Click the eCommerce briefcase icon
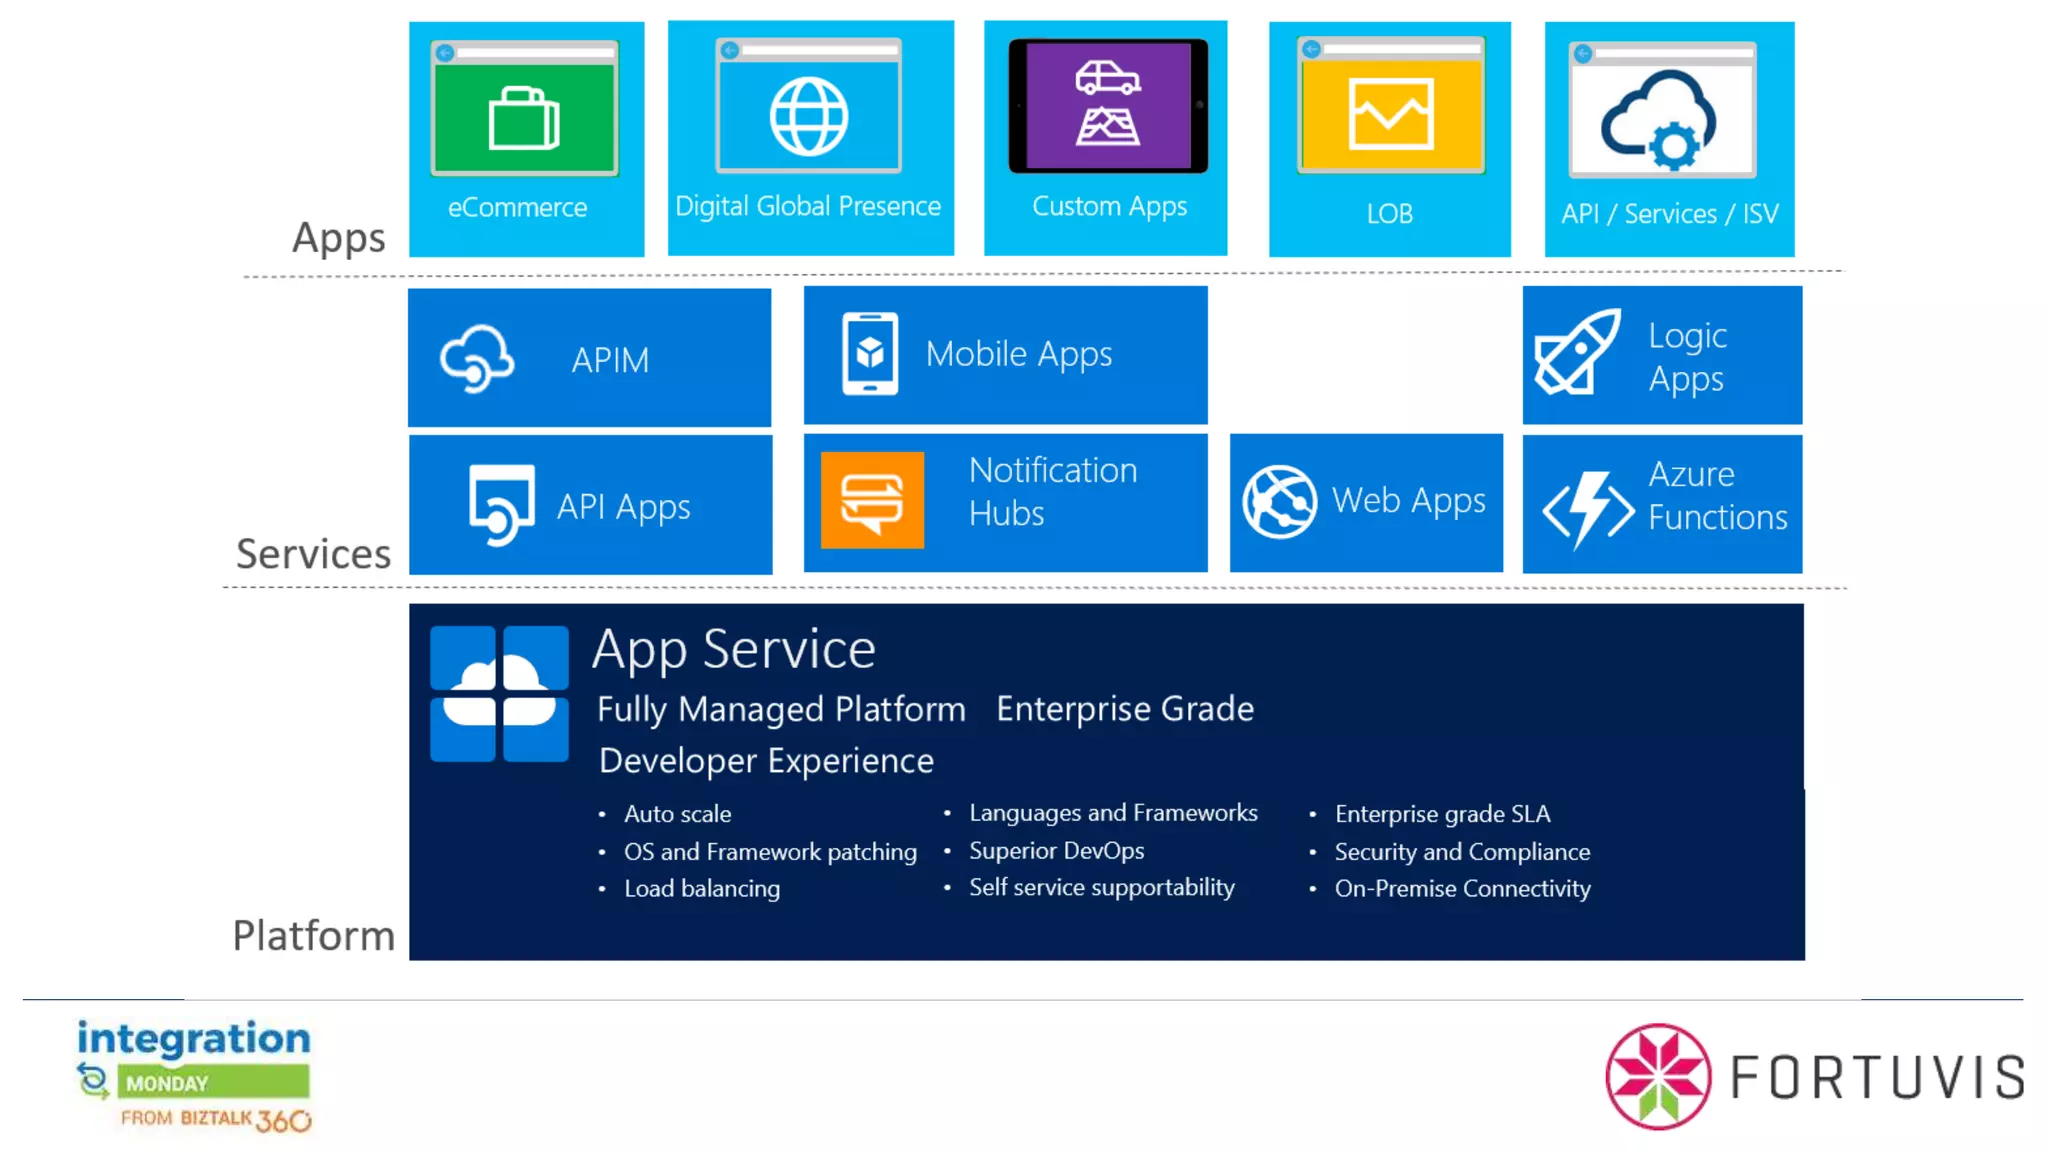 tap(524, 118)
